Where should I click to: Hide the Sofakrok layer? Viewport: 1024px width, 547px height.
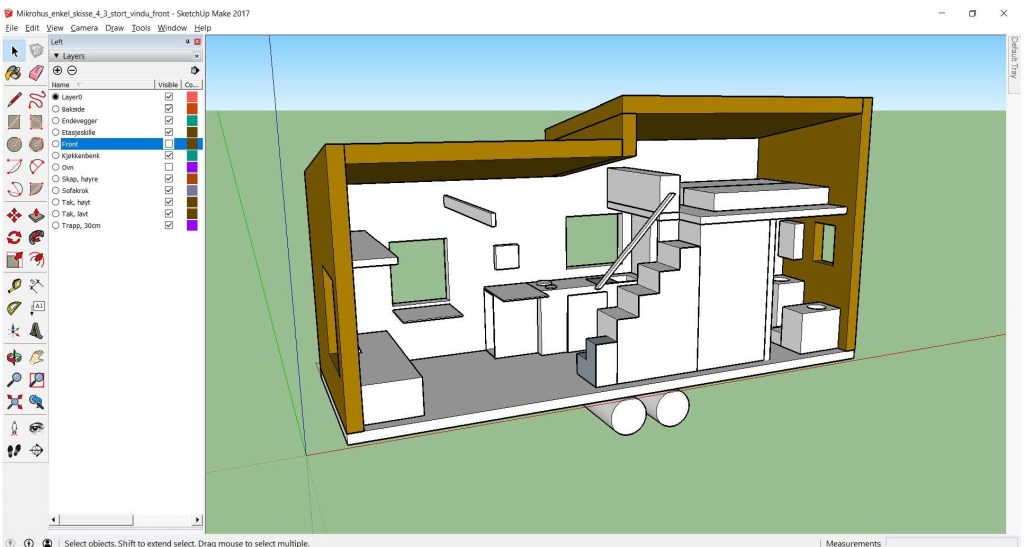169,190
